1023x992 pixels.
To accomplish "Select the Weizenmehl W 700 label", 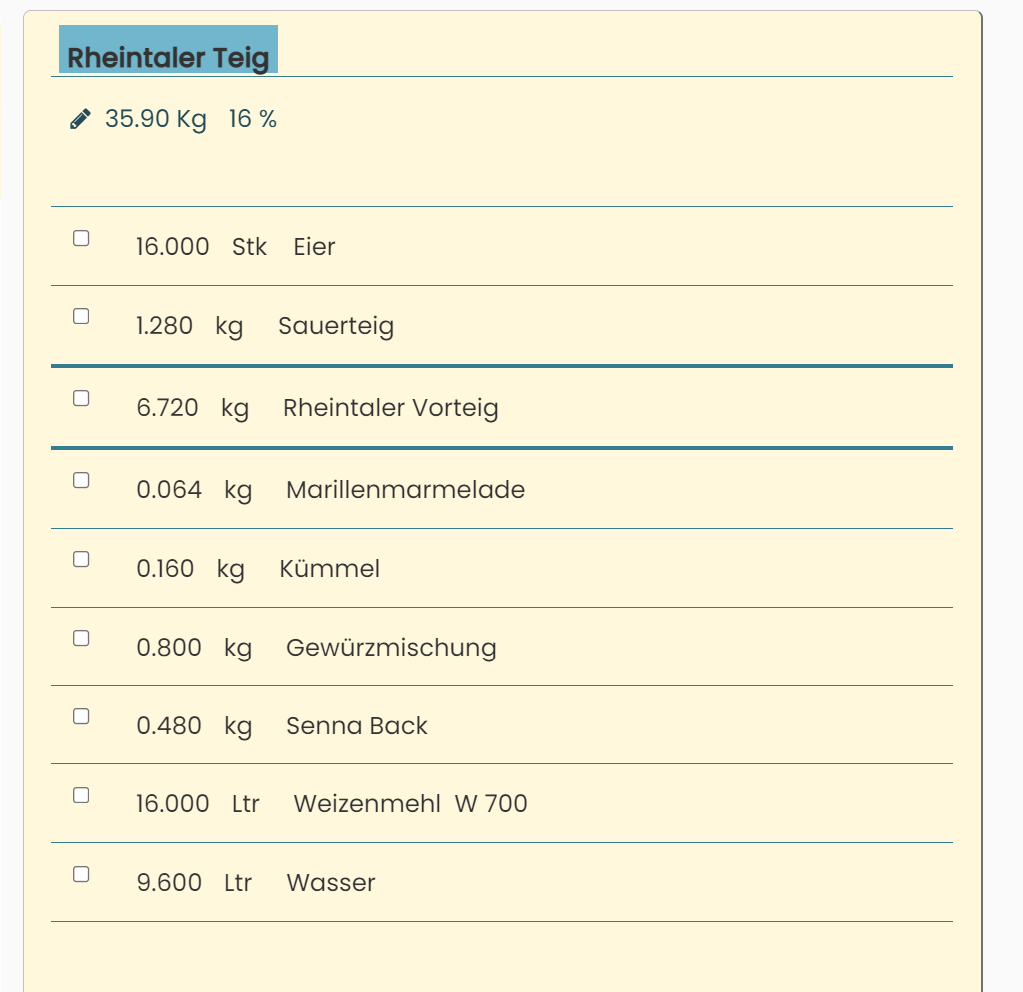I will point(410,803).
